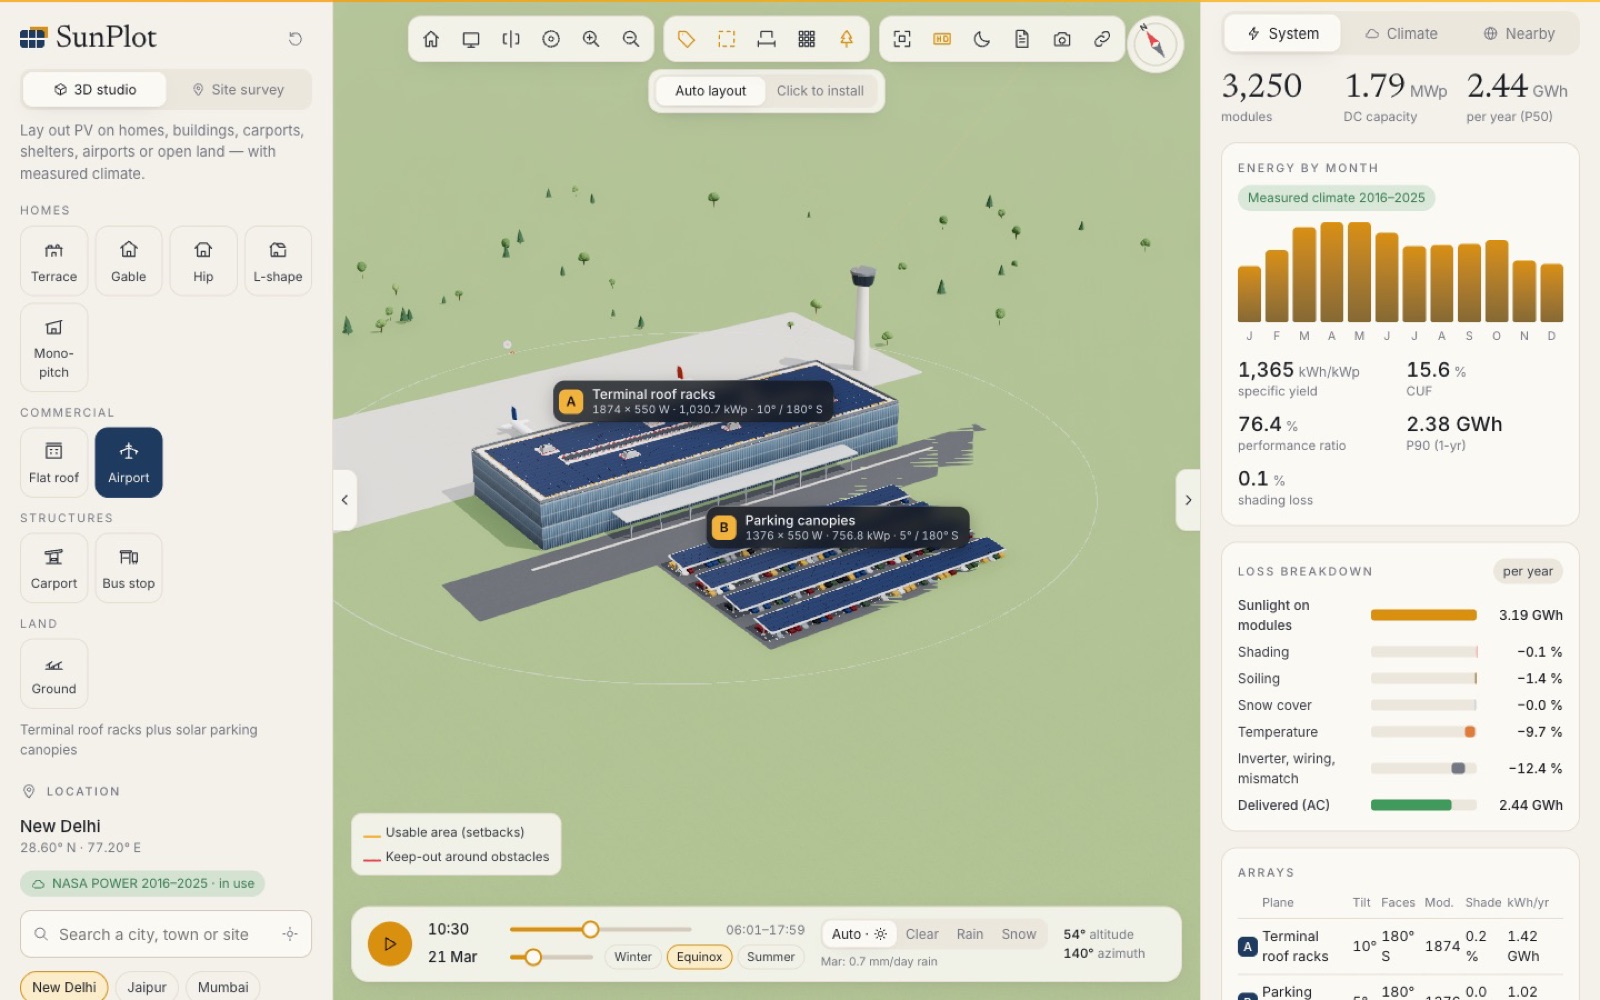Select the Terrace home type
Image resolution: width=1600 pixels, height=1000 pixels.
point(54,261)
